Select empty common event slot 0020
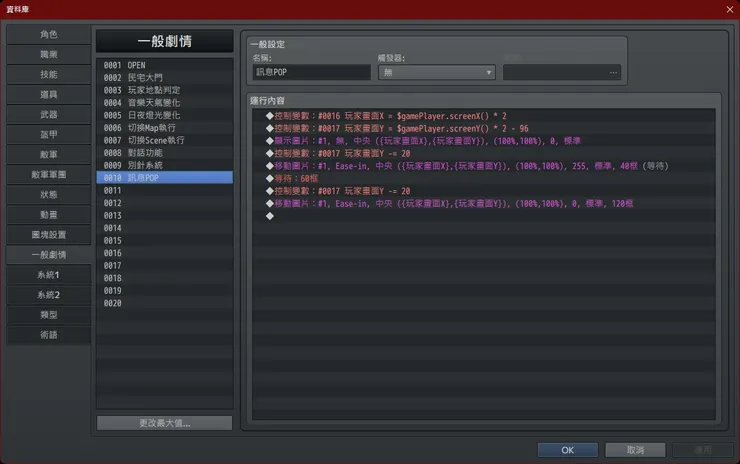The width and height of the screenshot is (740, 464). [164, 303]
